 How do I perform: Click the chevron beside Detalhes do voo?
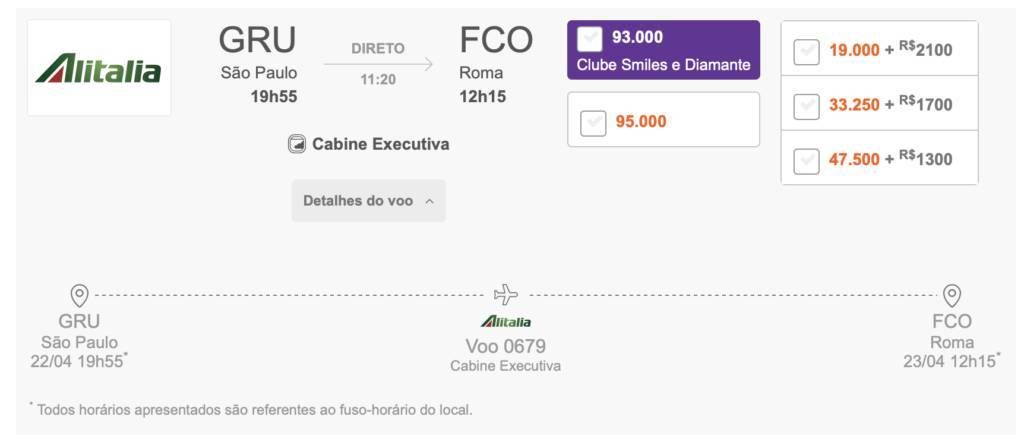[x=429, y=202]
